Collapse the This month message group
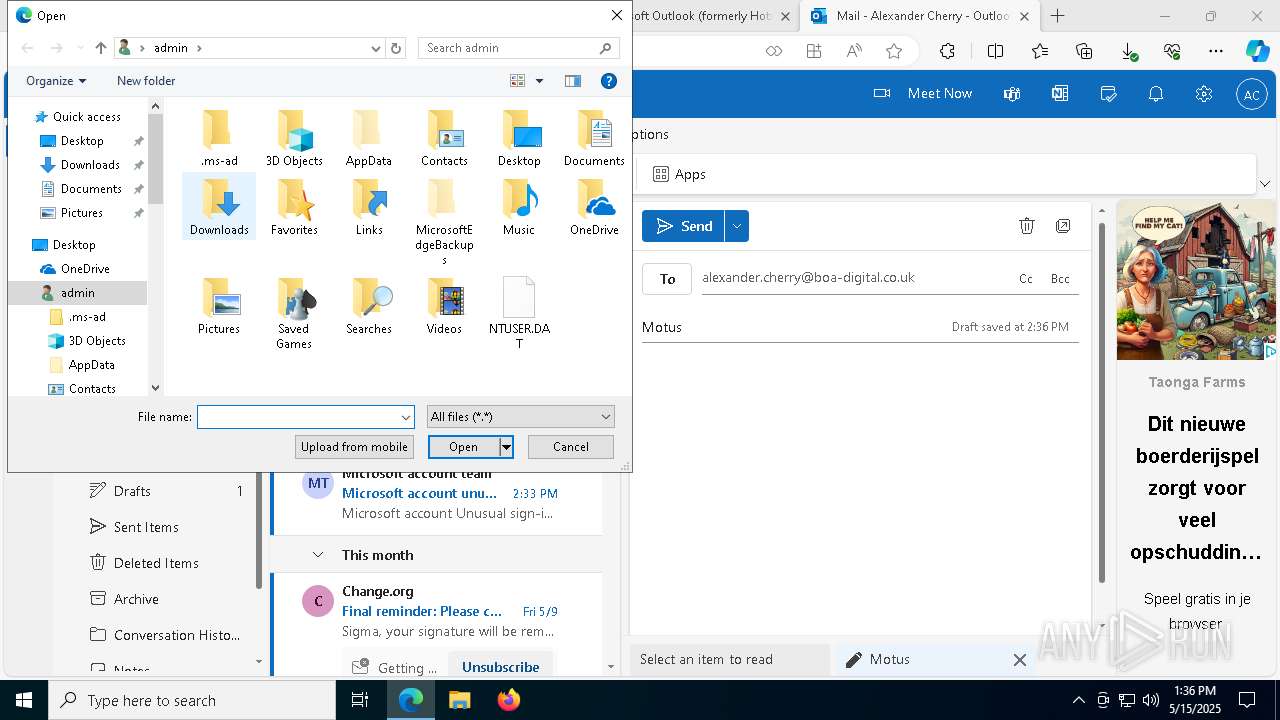 click(318, 555)
